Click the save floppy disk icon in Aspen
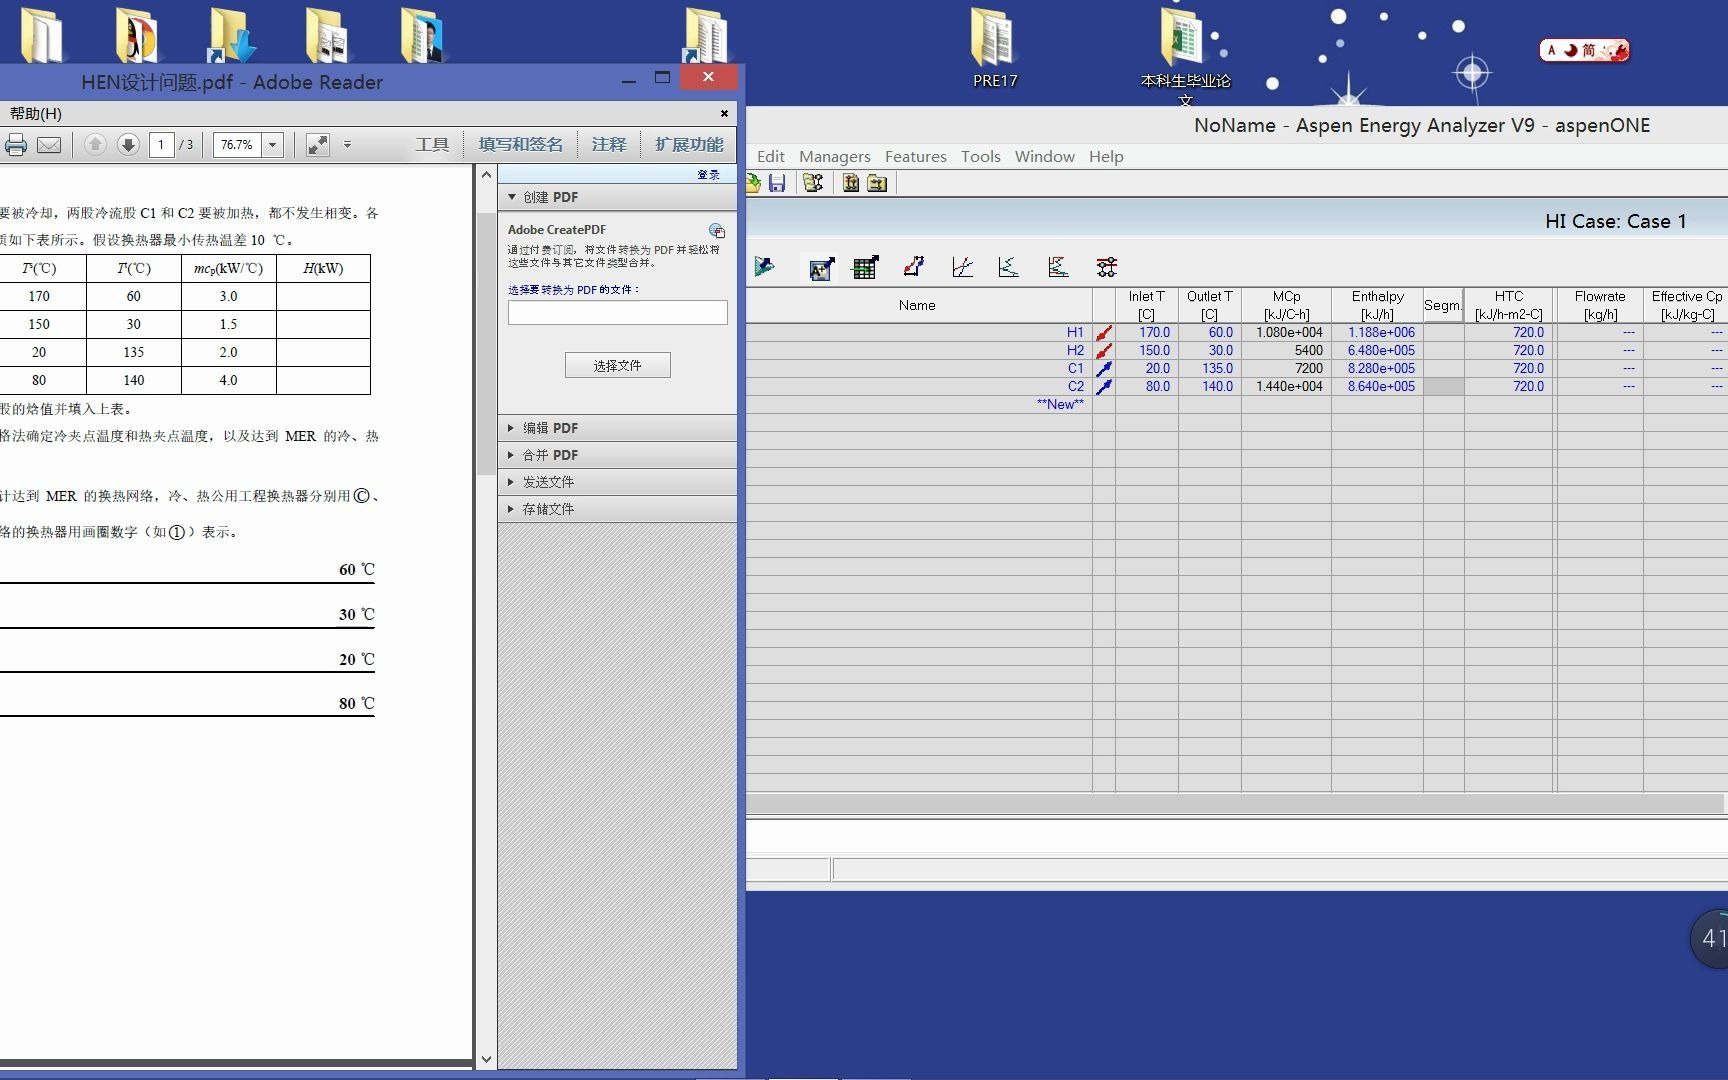 777,183
